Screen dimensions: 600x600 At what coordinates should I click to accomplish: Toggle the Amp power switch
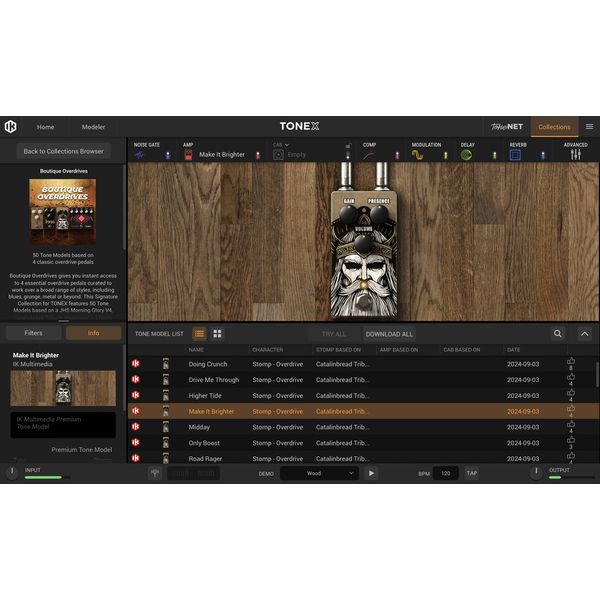coord(258,155)
